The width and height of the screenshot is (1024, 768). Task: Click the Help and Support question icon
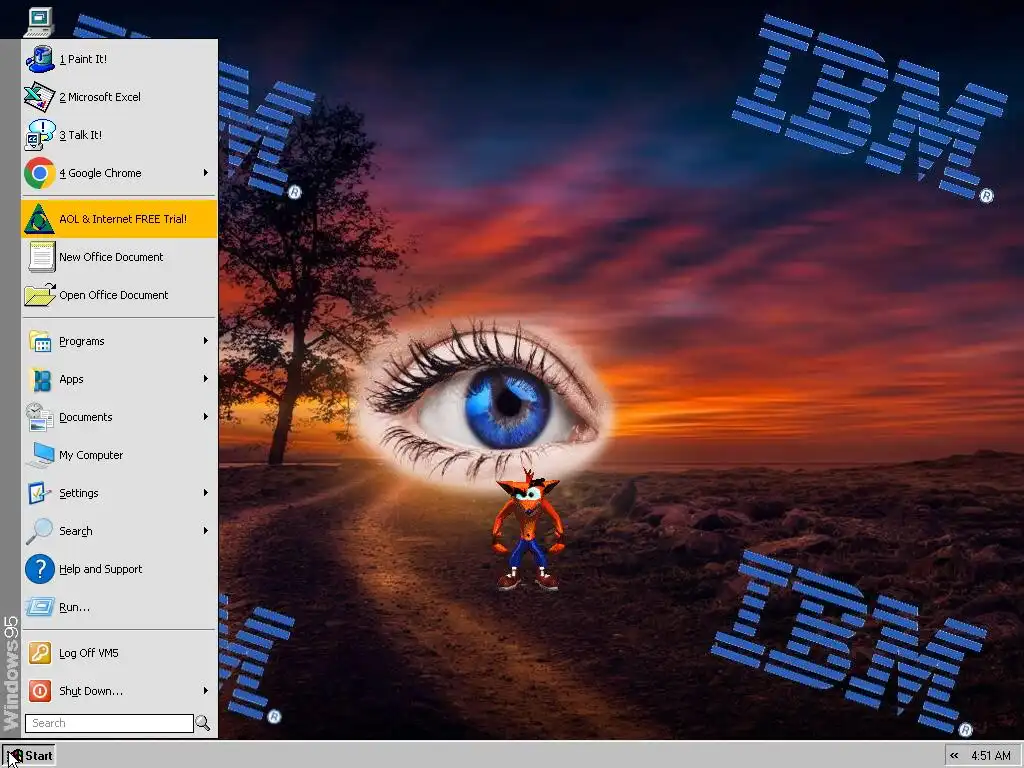coord(40,569)
